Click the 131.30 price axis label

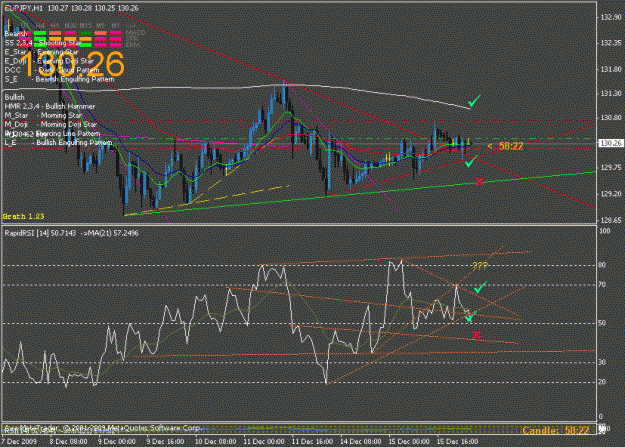[610, 93]
